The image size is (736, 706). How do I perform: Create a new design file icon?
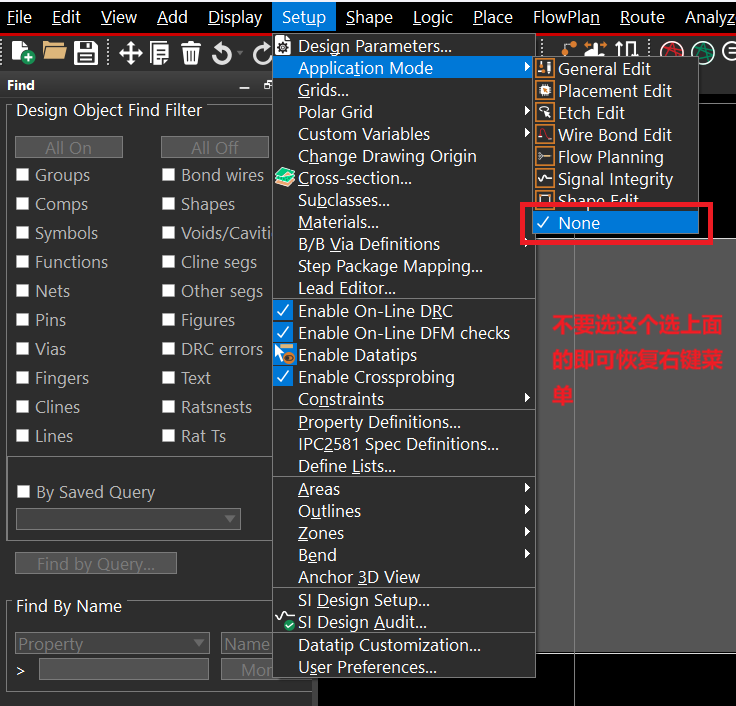(x=22, y=52)
